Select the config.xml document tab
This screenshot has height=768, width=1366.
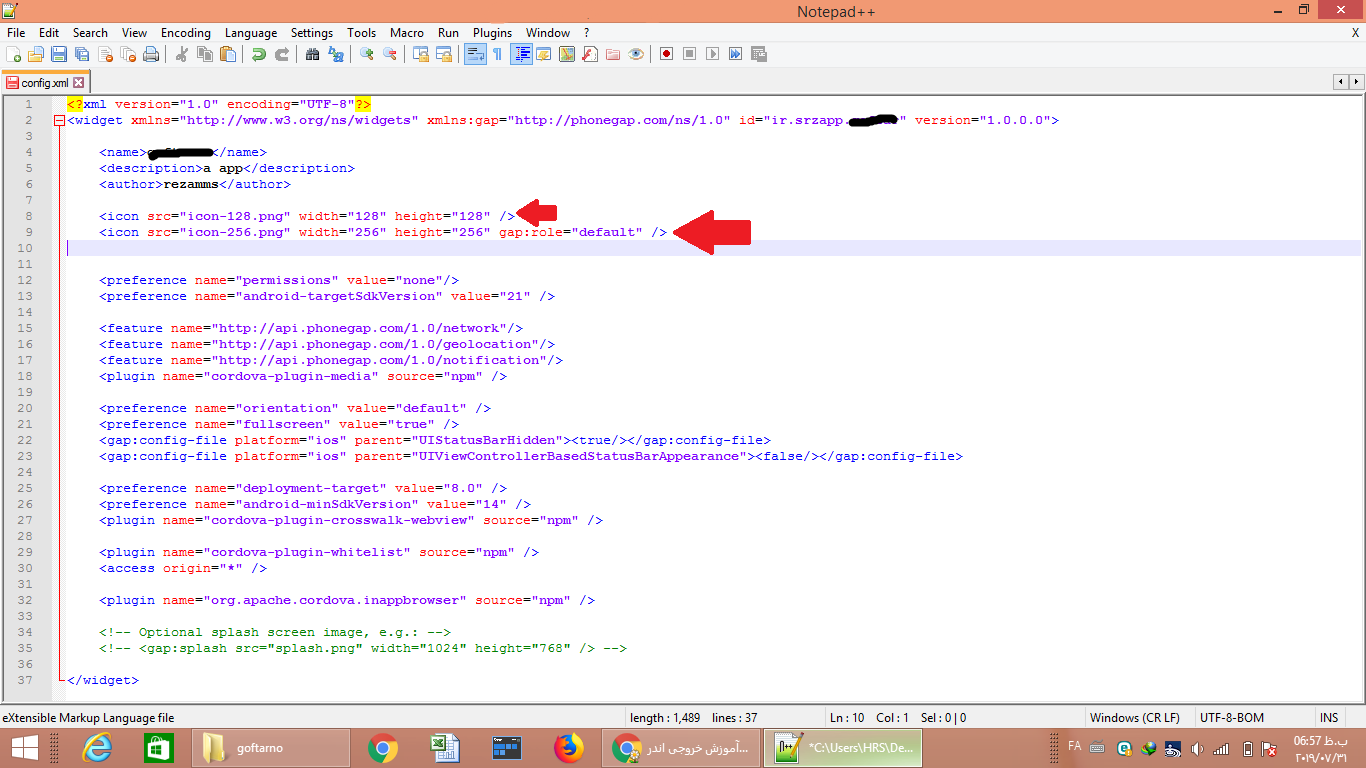pos(44,82)
